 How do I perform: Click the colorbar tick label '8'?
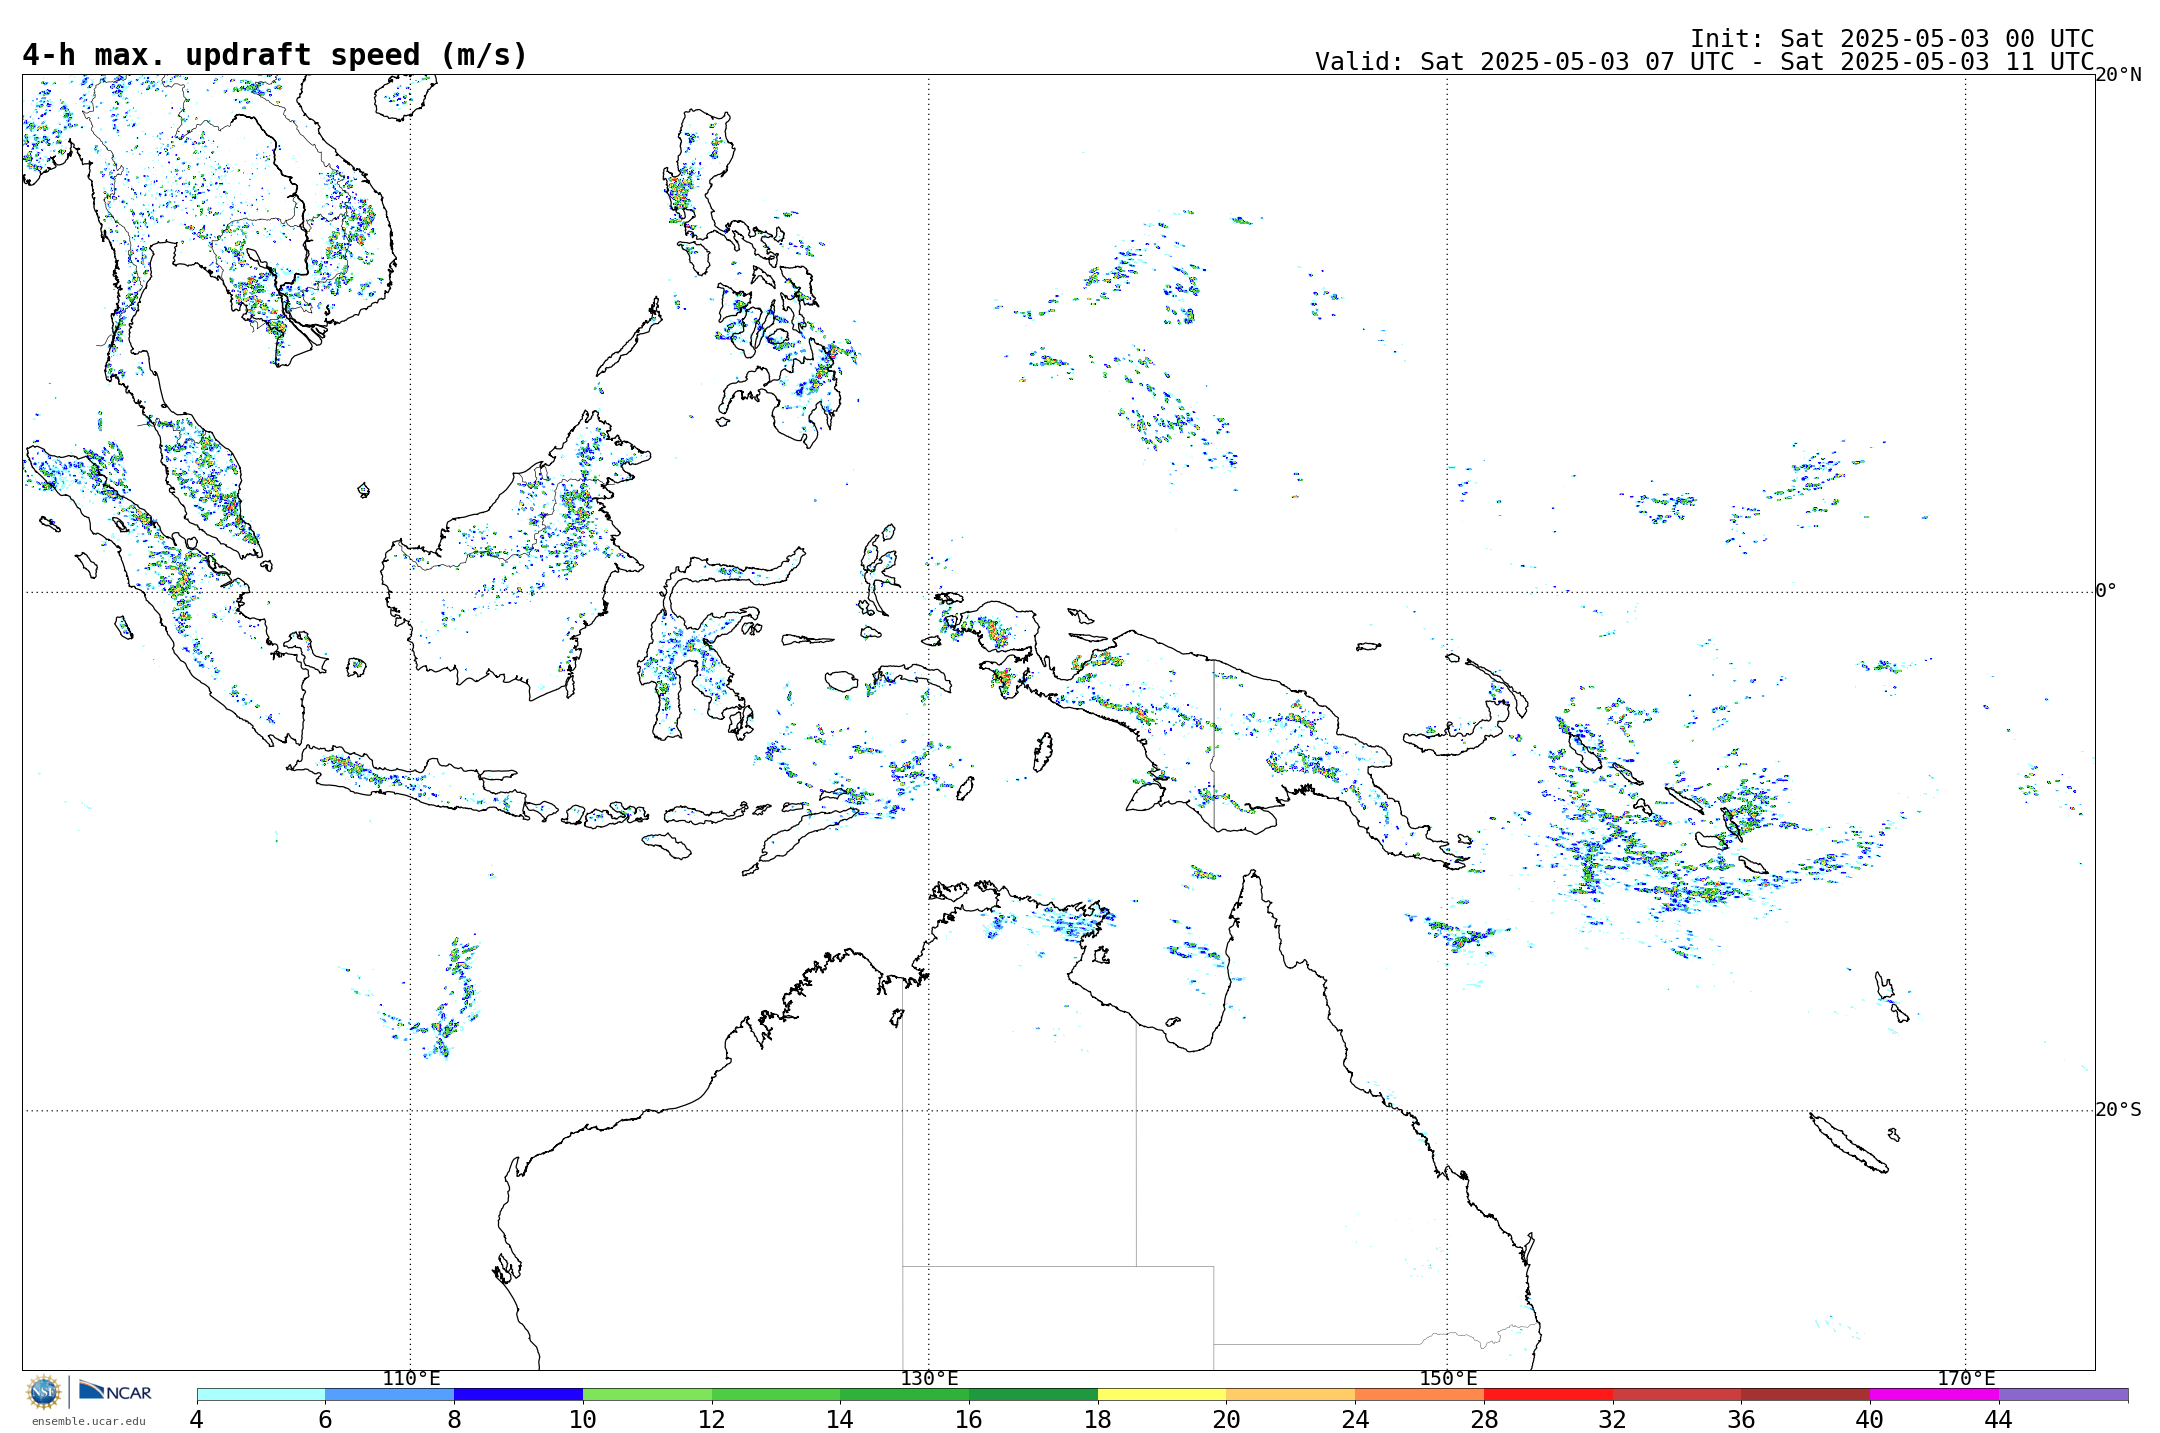454,1420
